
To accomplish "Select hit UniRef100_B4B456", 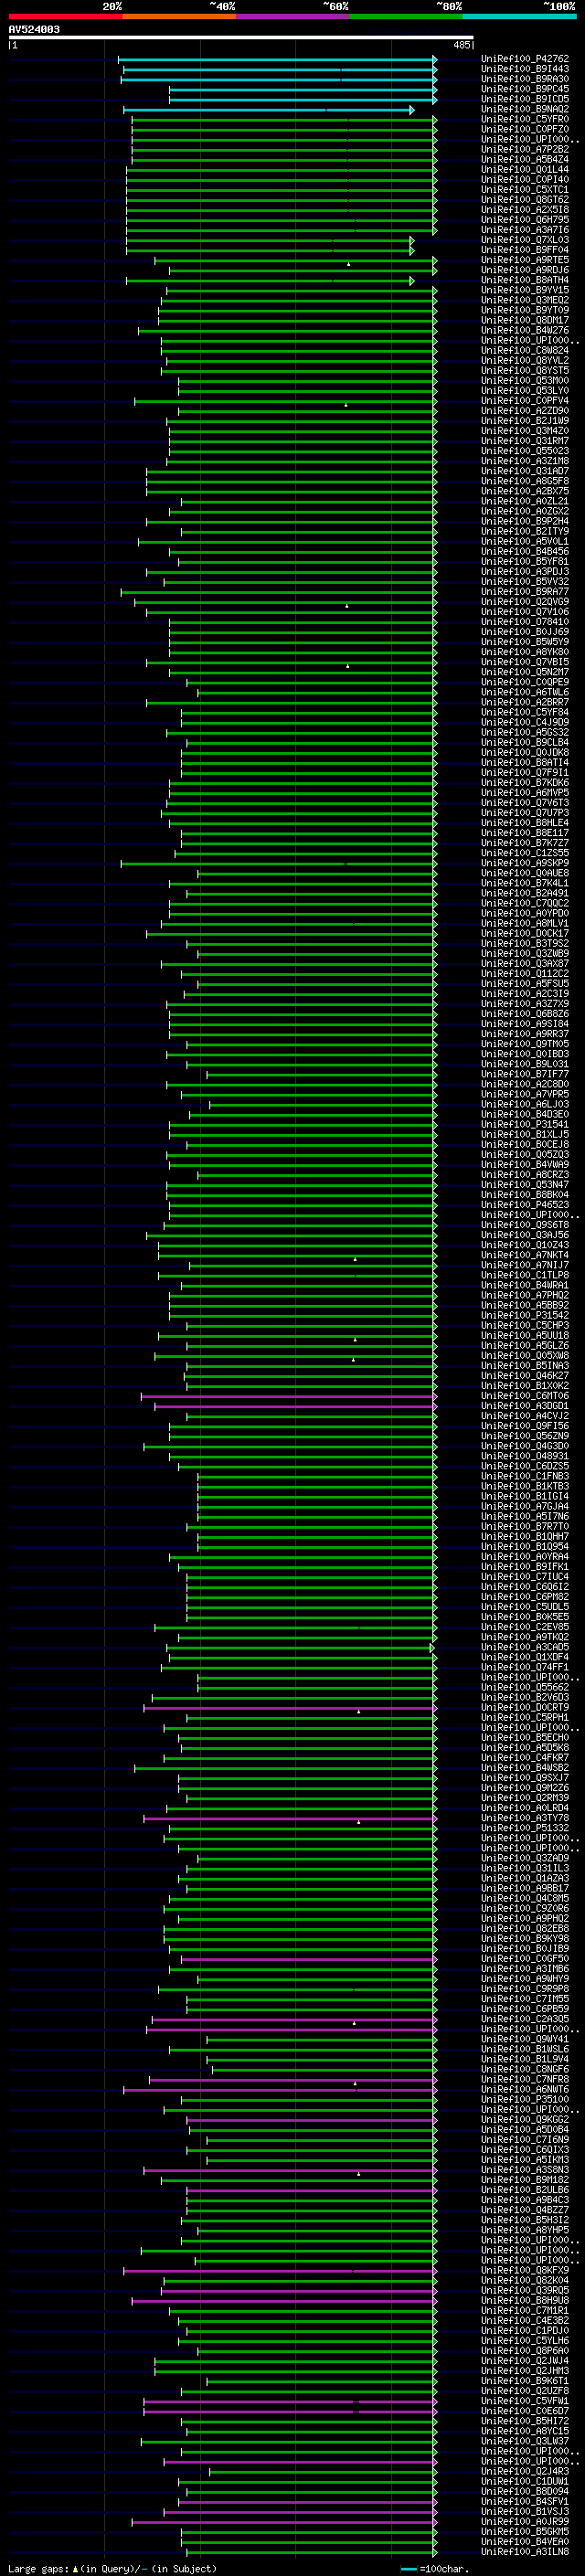I will [x=524, y=551].
